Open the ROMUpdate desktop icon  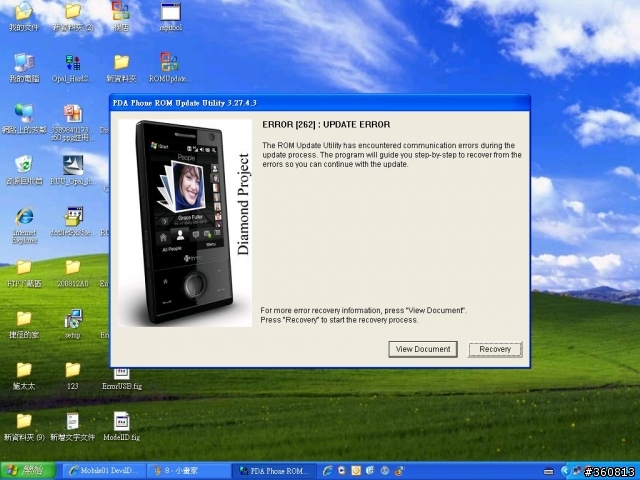(169, 63)
